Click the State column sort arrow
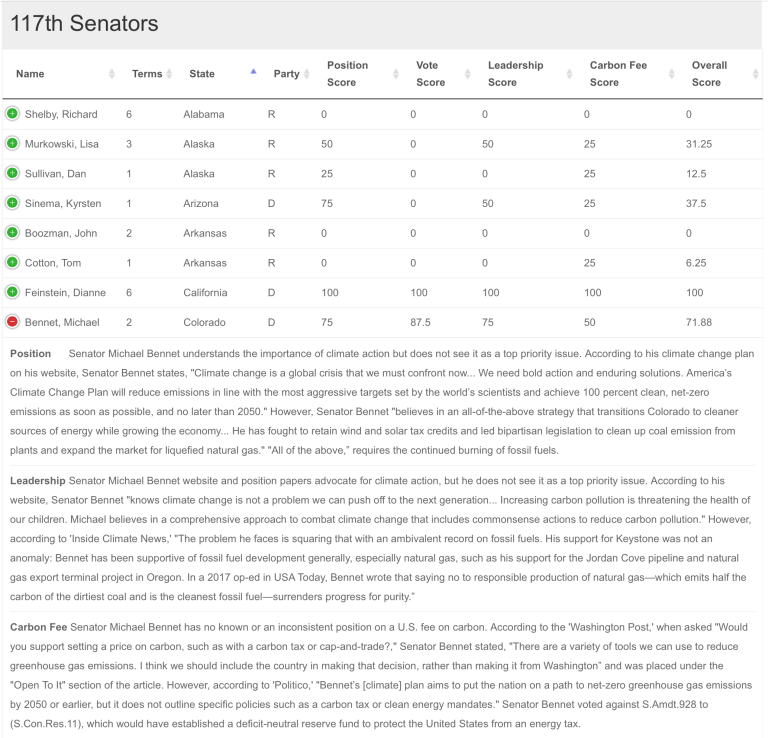Screen dimensions: 768x738 pos(253,72)
